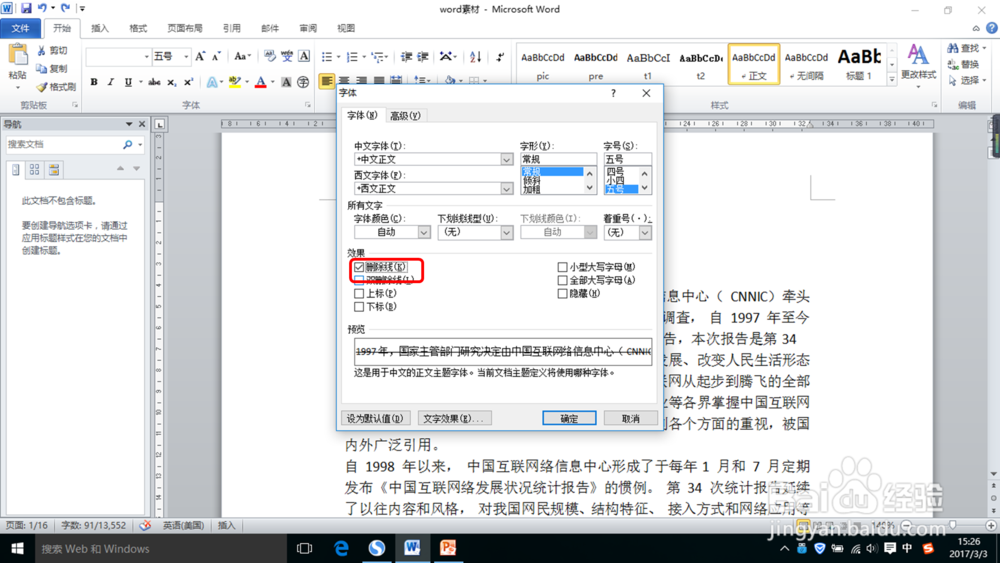Open the 审阅 Review ribbon tab
Screen dimensions: 1000x563
point(308,28)
